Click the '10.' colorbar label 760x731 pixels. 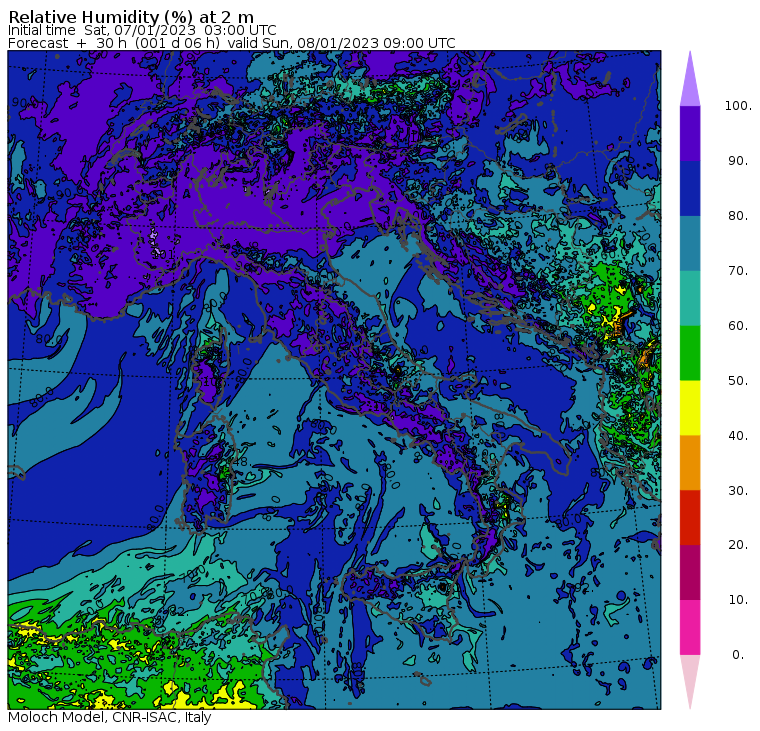coord(738,600)
